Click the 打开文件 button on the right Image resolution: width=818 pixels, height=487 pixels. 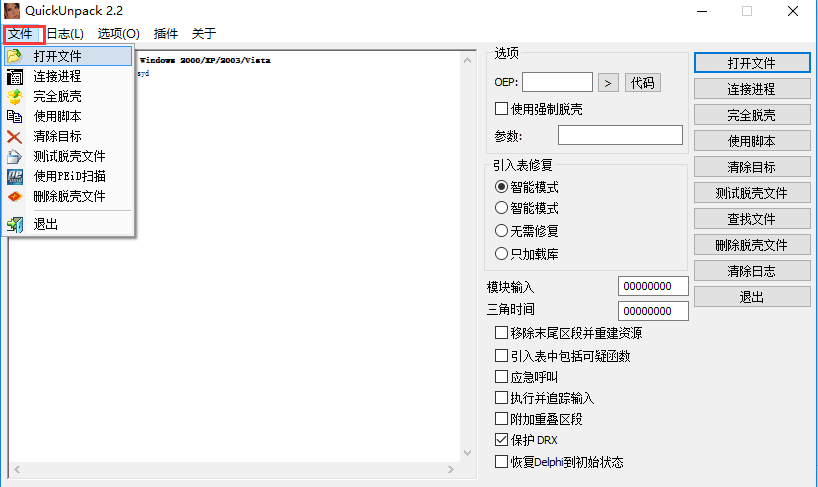[x=752, y=63]
